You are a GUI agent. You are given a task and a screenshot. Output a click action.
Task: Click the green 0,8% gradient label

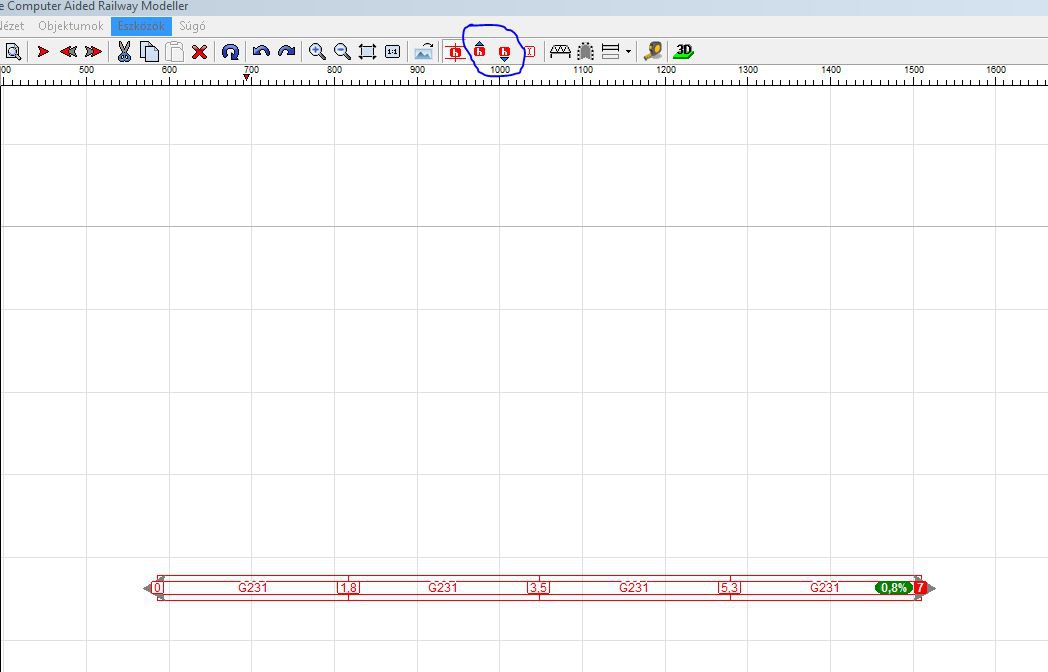[x=893, y=588]
